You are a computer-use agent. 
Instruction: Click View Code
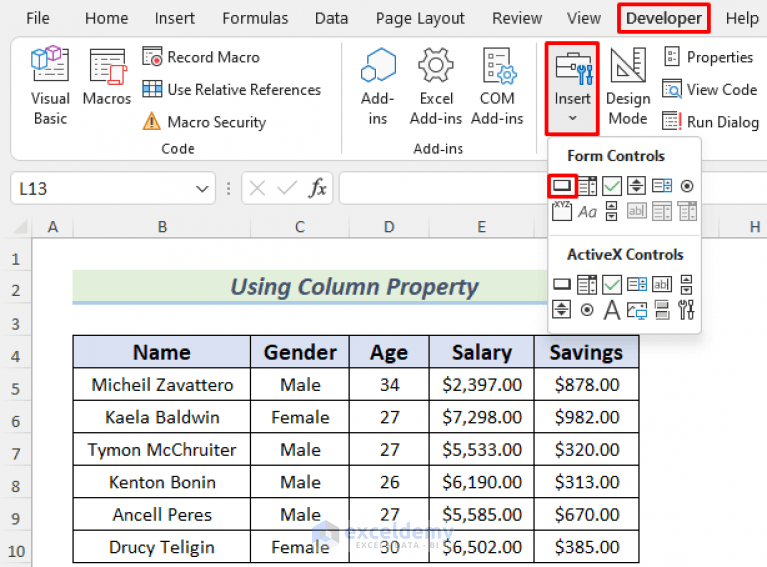[x=709, y=90]
